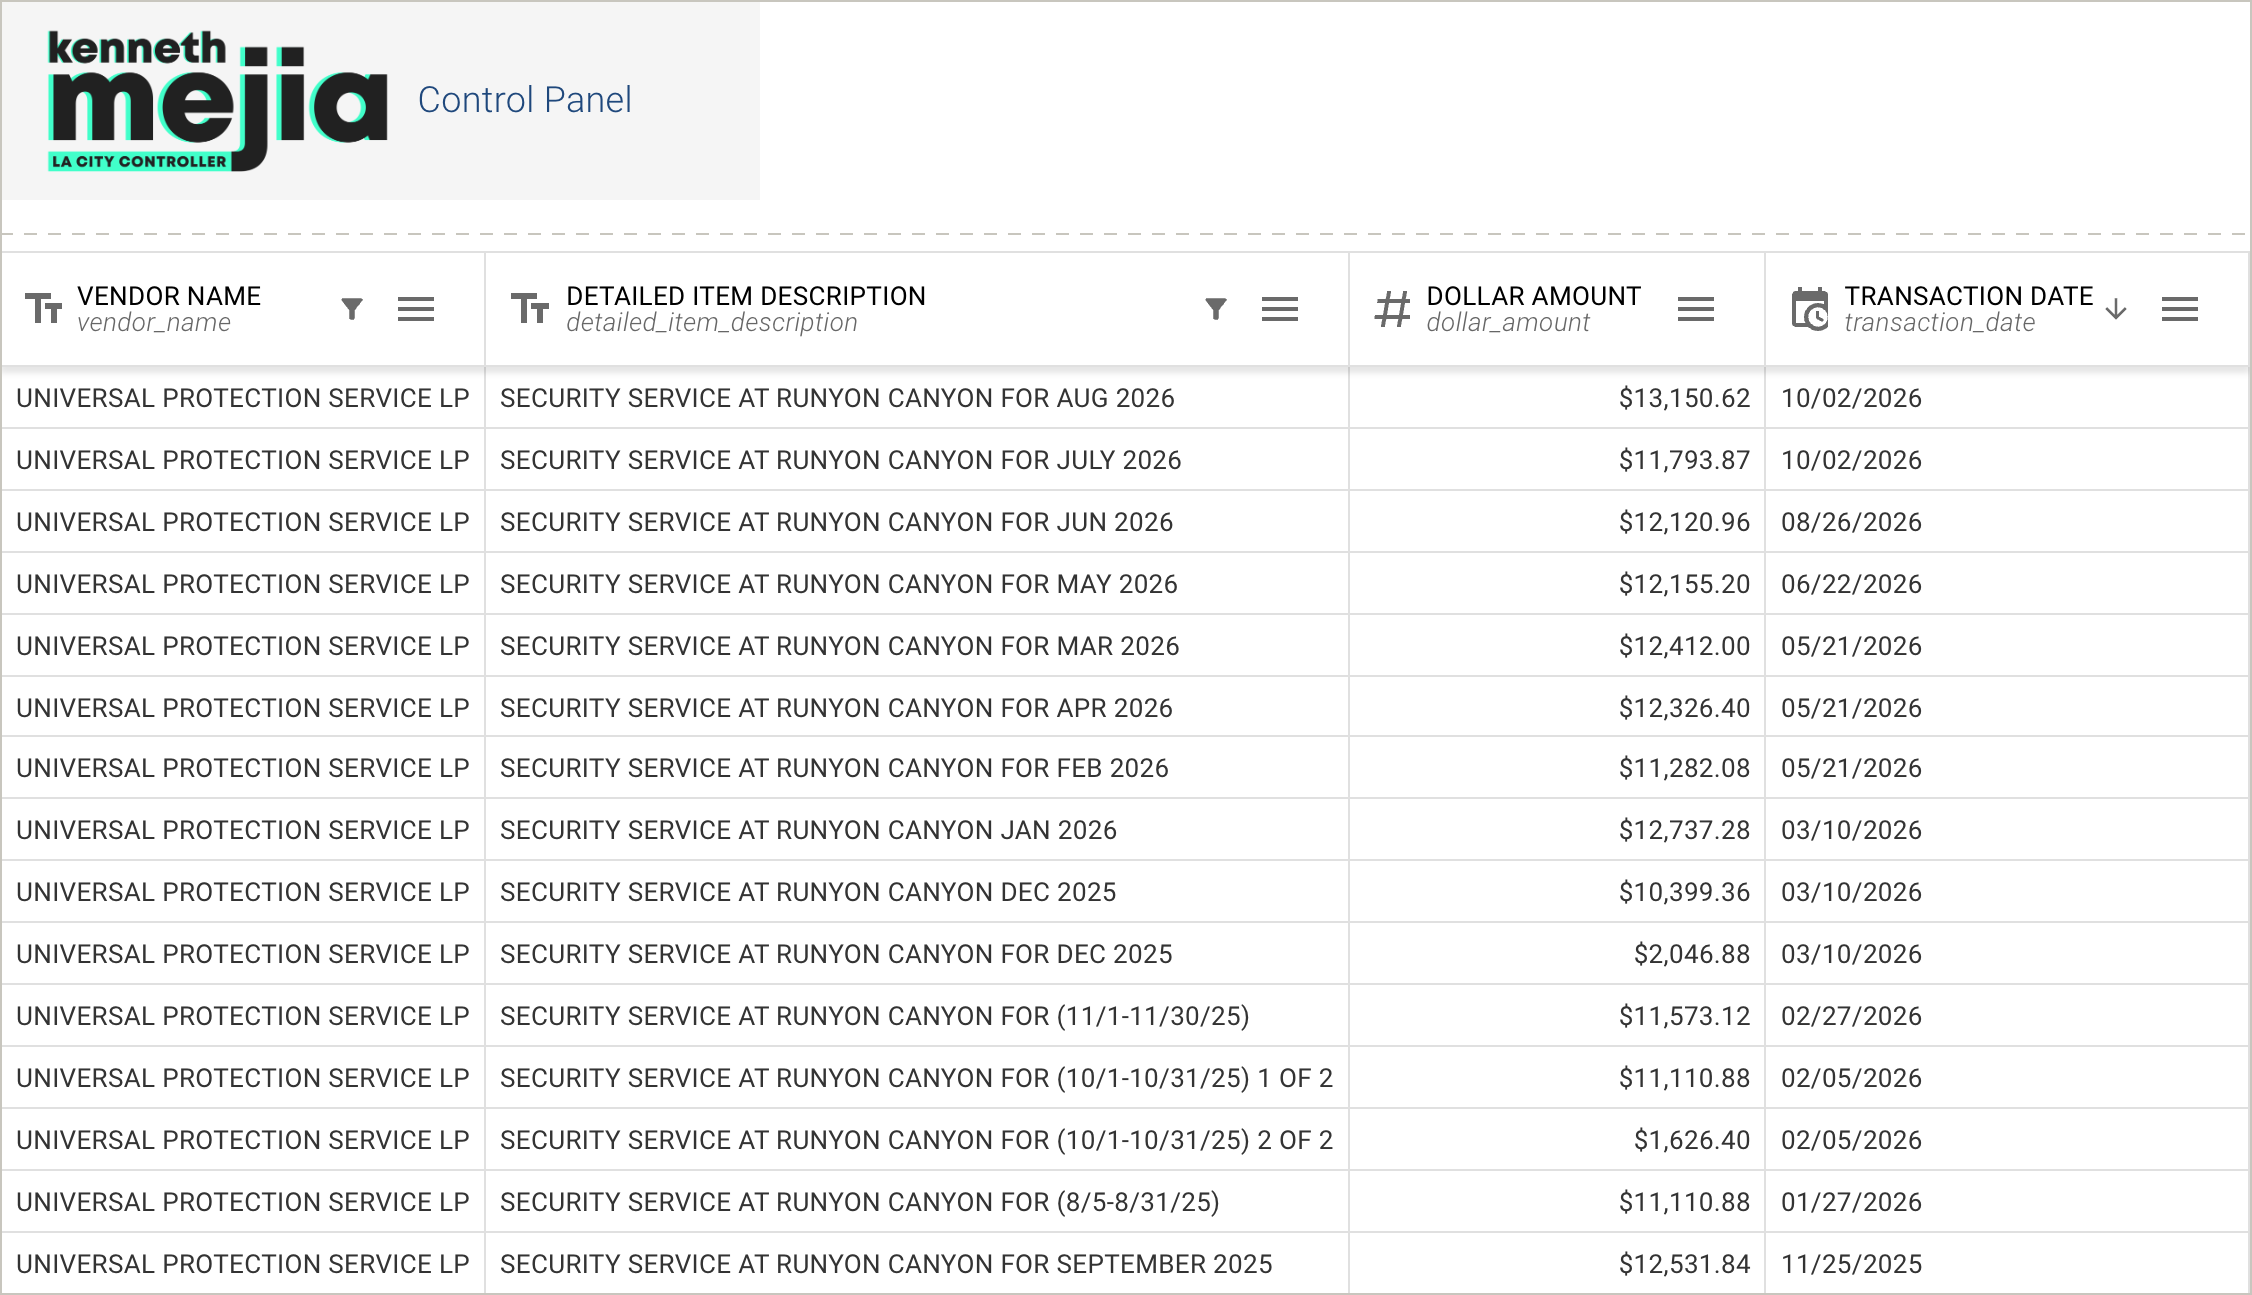
Task: Select 'RUNYON CANYON FOR JUN 2026' description
Action: click(x=917, y=522)
